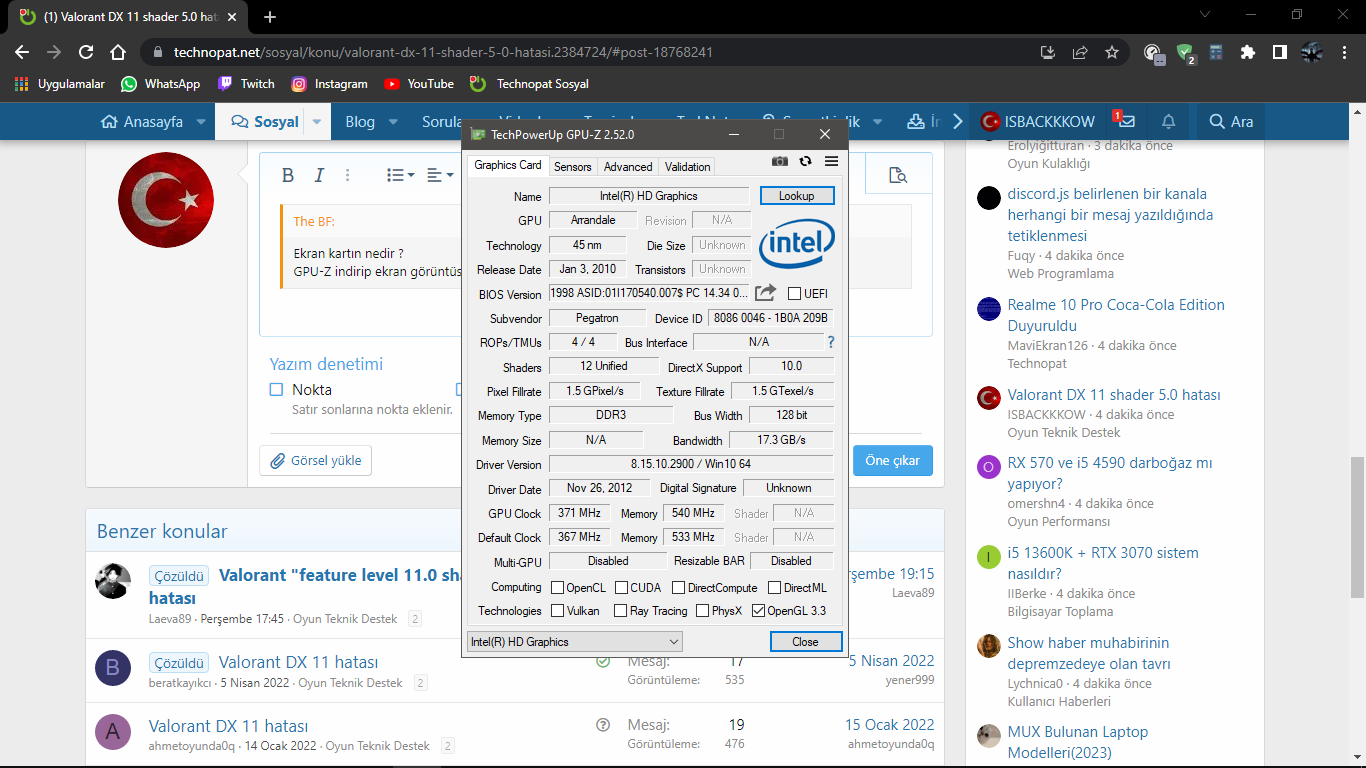Image resolution: width=1366 pixels, height=768 pixels.
Task: Toggle the UEFI checkbox in GPU-Z
Action: pyautogui.click(x=794, y=293)
